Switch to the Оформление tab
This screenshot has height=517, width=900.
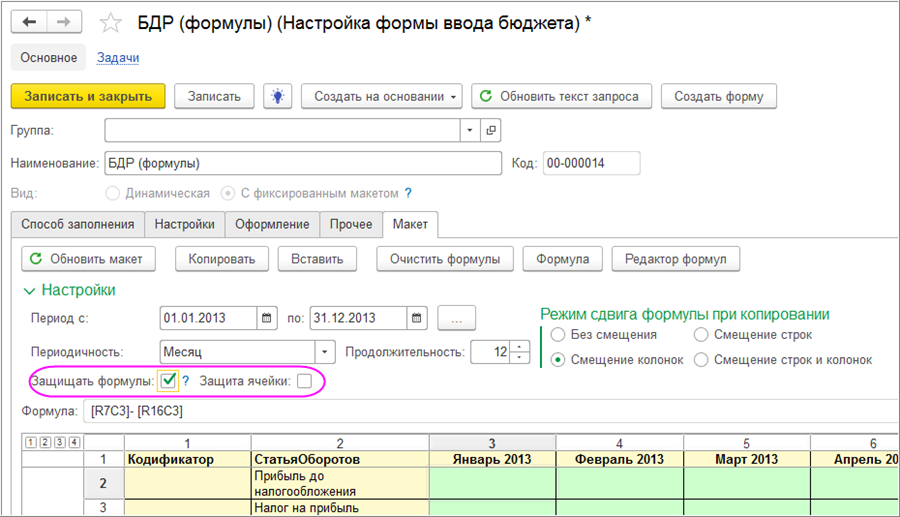(x=272, y=225)
